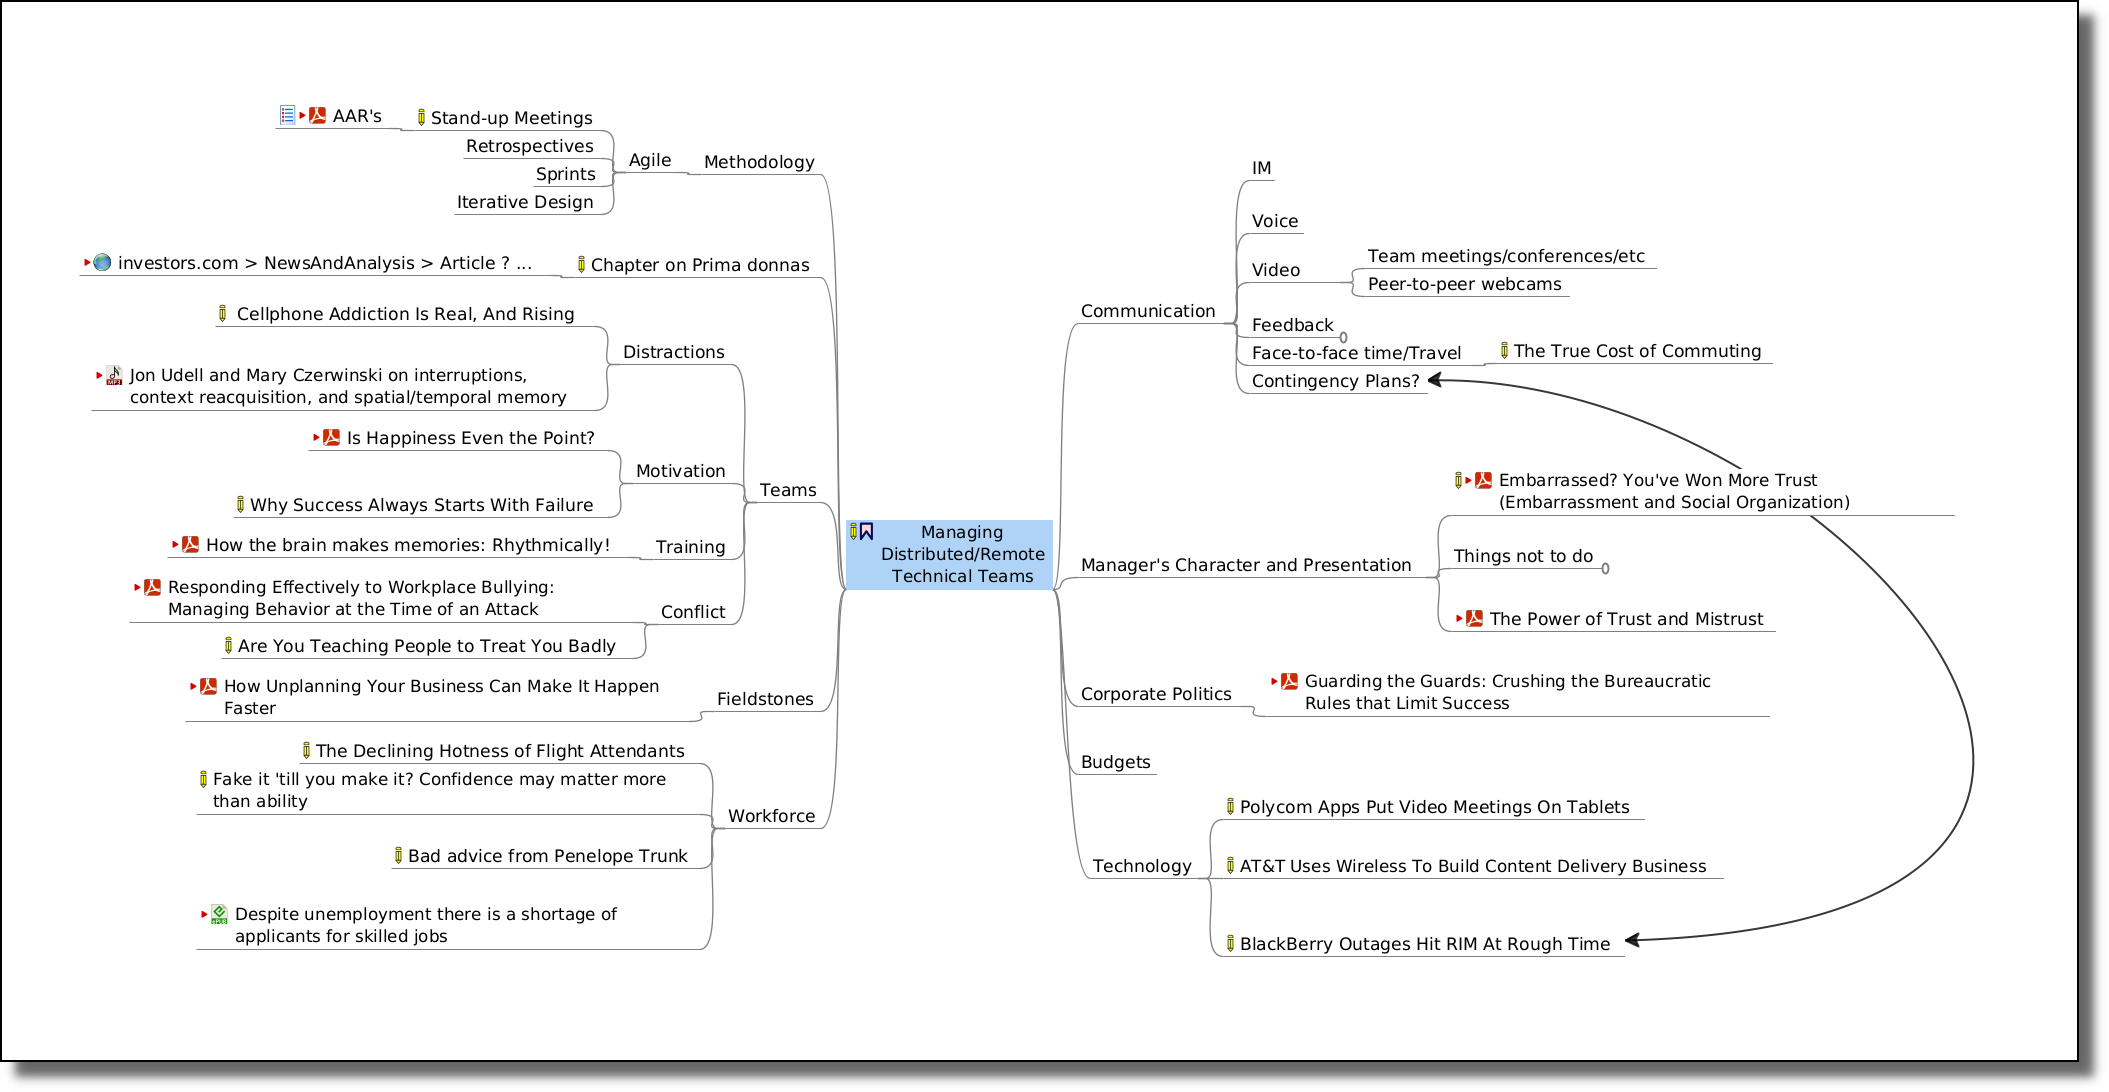
Task: Click PDF icon for Power of Trust and Mistrust
Action: [x=1474, y=619]
